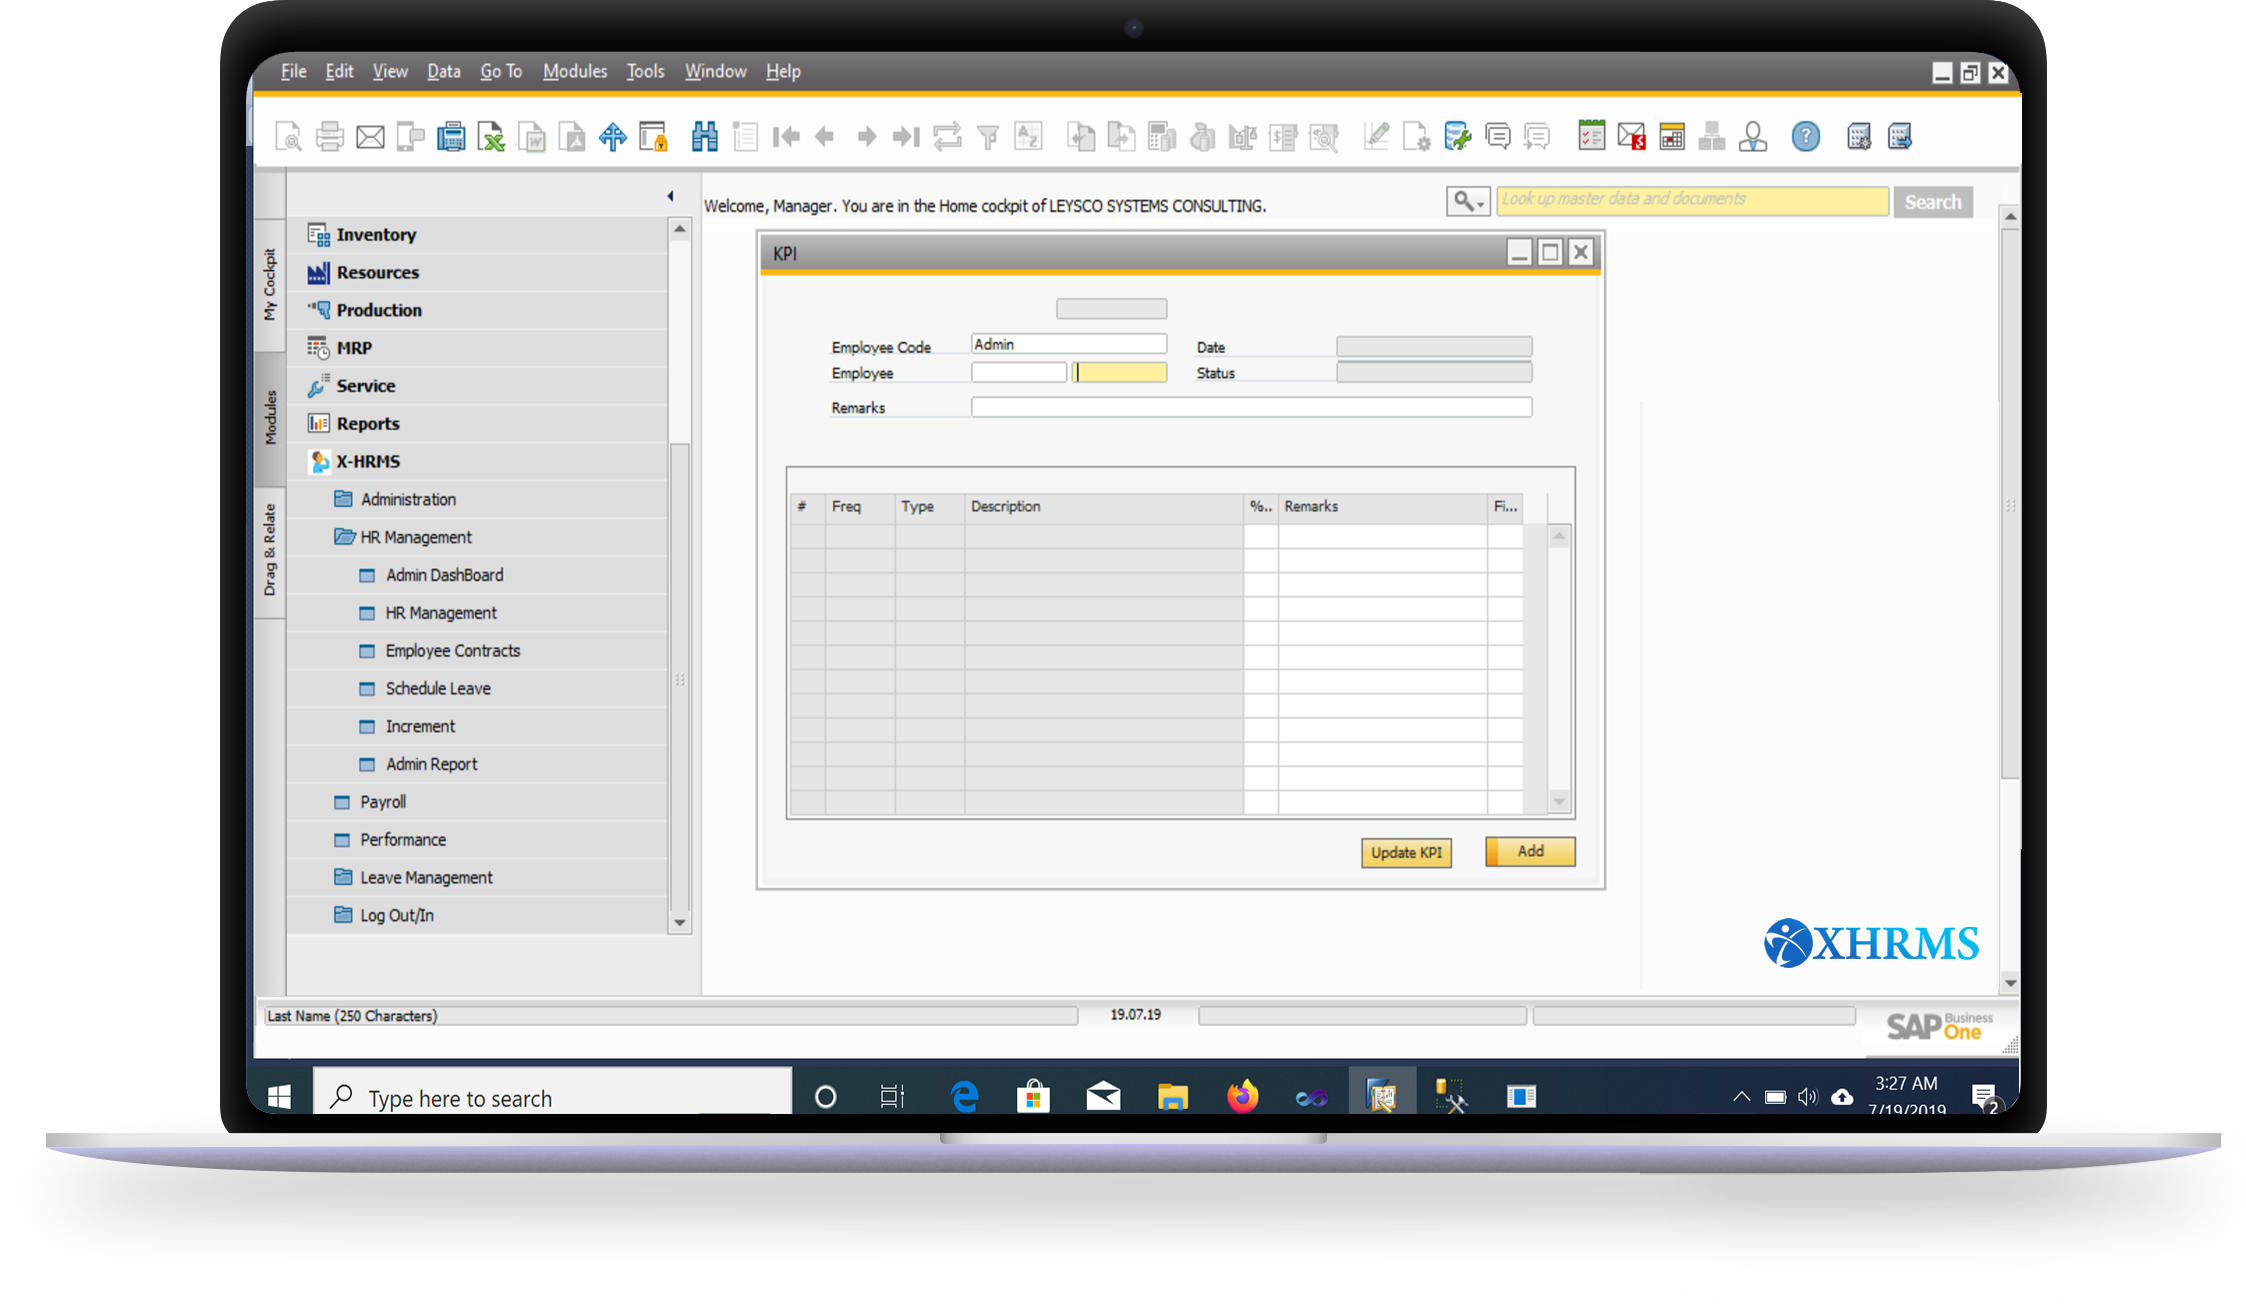
Task: Collapse the HR Management folder in the tree
Action: 415,537
